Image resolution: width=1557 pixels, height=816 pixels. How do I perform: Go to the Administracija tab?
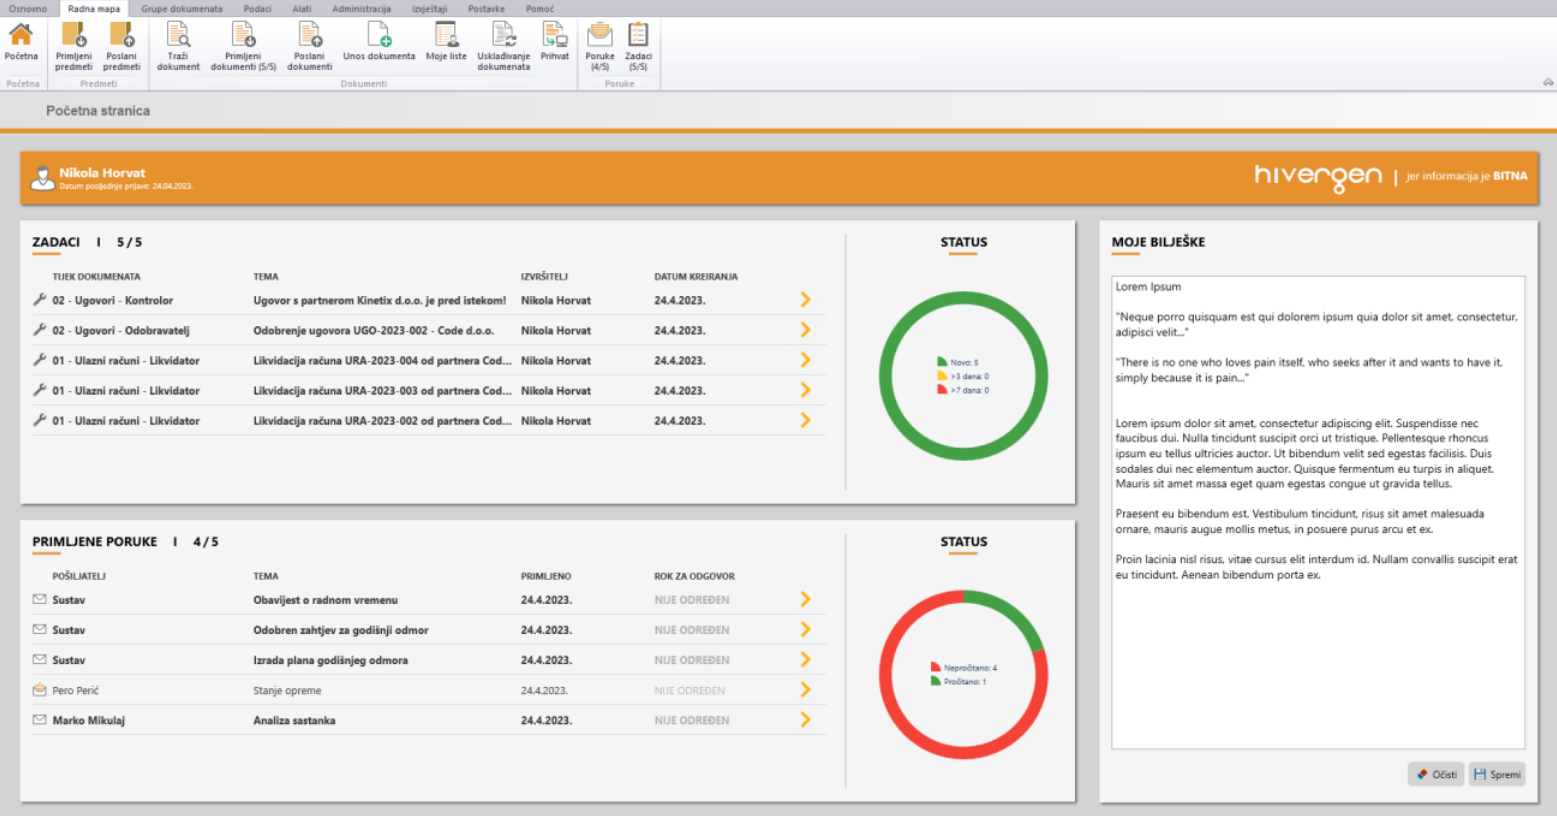[361, 9]
